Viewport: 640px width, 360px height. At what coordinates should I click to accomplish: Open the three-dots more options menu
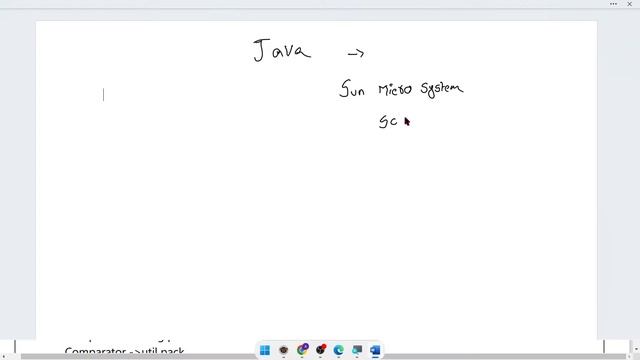tap(613, 4)
